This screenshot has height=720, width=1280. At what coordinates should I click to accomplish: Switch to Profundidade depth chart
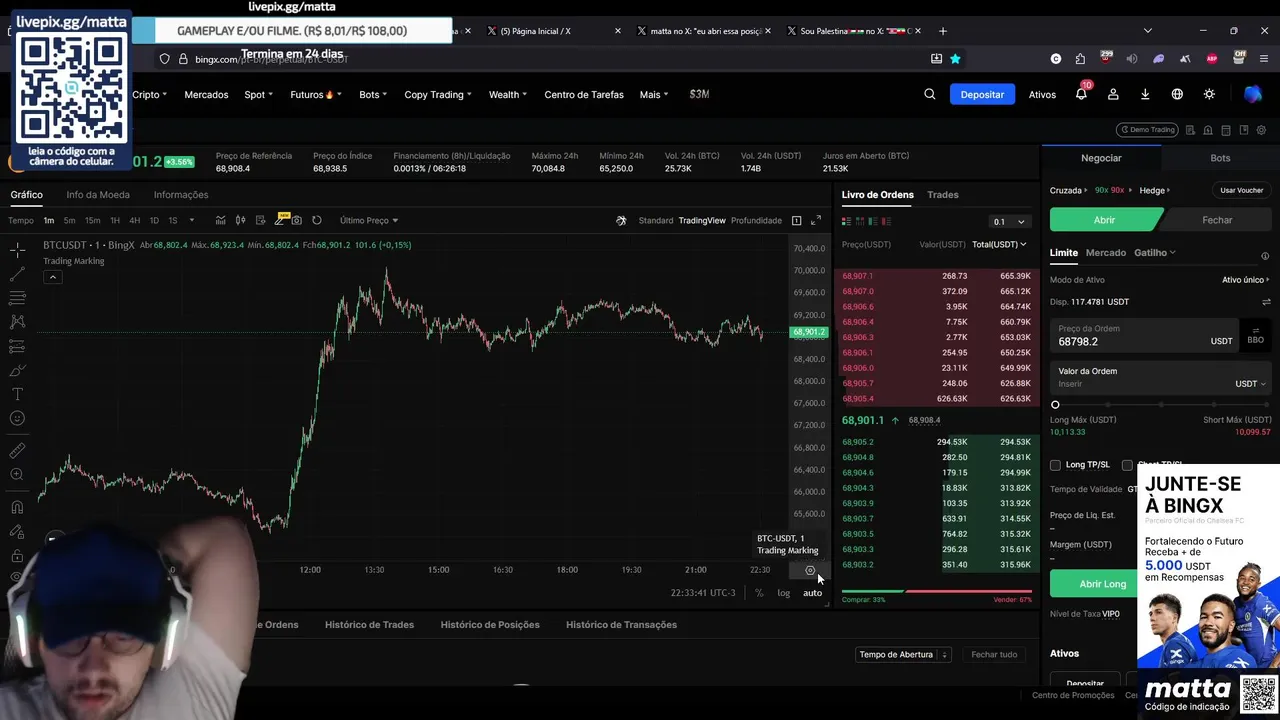pyautogui.click(x=756, y=220)
